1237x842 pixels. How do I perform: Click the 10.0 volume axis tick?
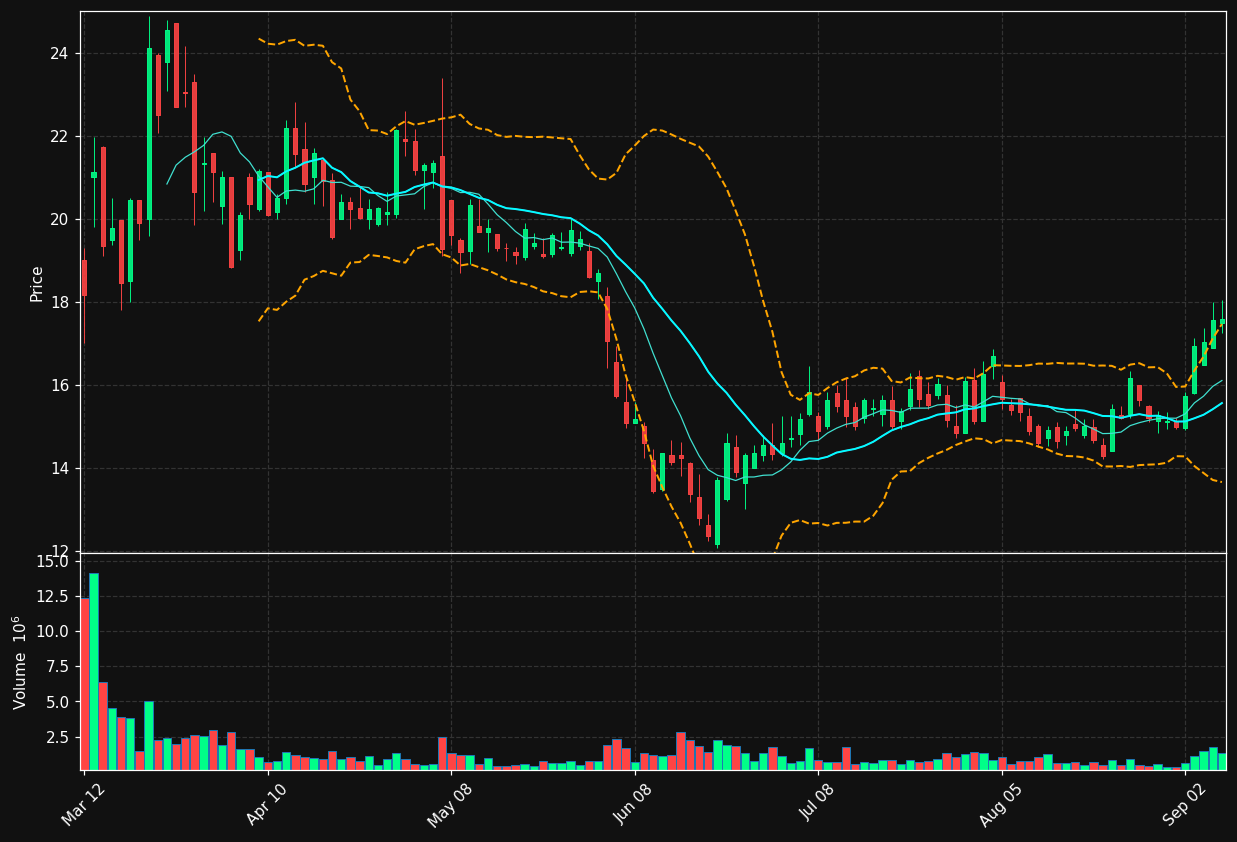point(52,632)
